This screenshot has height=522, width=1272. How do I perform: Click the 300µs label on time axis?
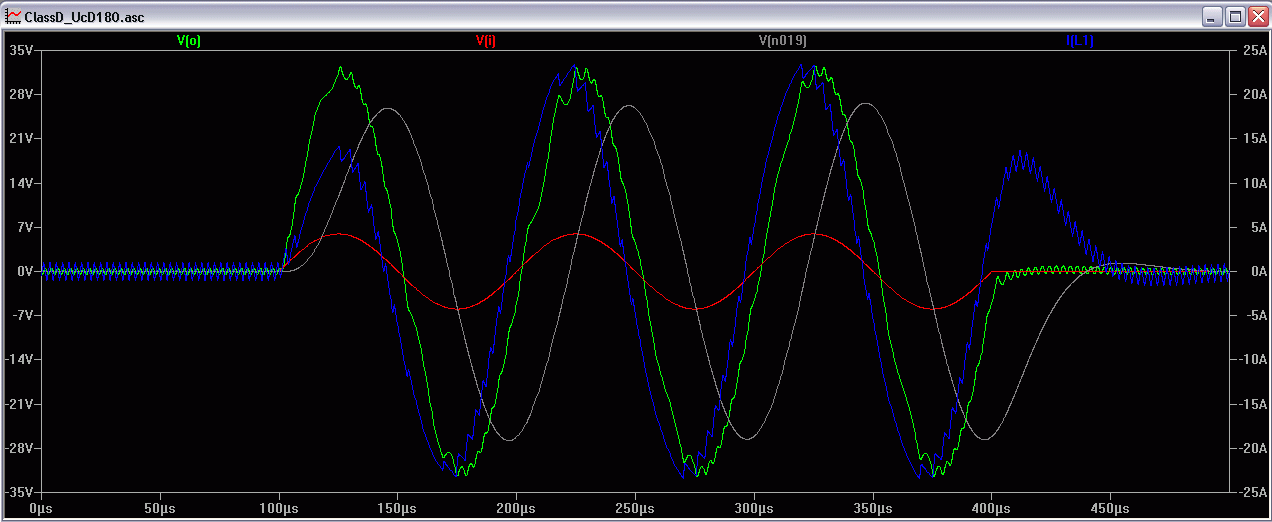pos(753,508)
